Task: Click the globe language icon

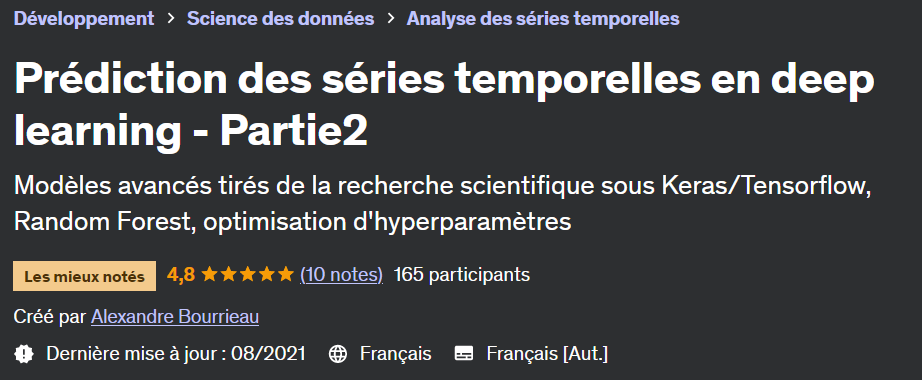Action: point(338,354)
